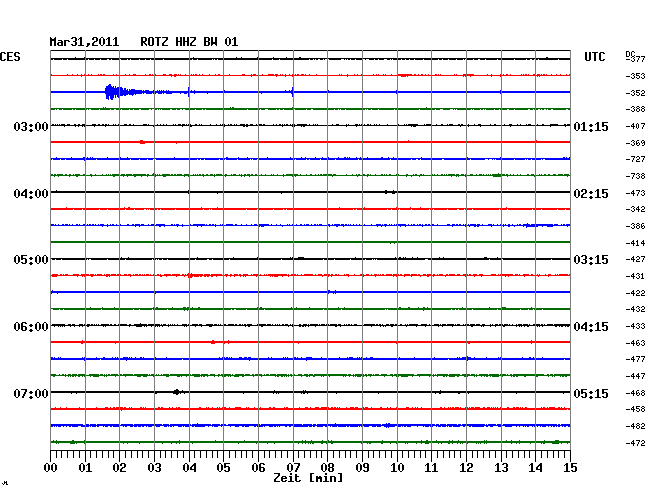Screen dimensions: 650x494
Task: Click minute tick label 06
Action: coord(258,468)
